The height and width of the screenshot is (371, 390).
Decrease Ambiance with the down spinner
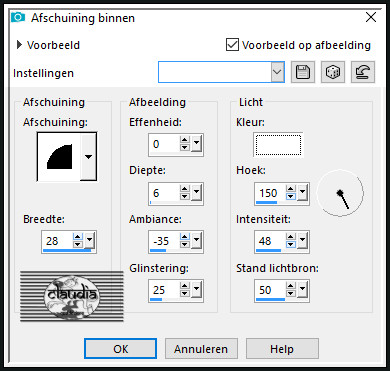coord(185,244)
